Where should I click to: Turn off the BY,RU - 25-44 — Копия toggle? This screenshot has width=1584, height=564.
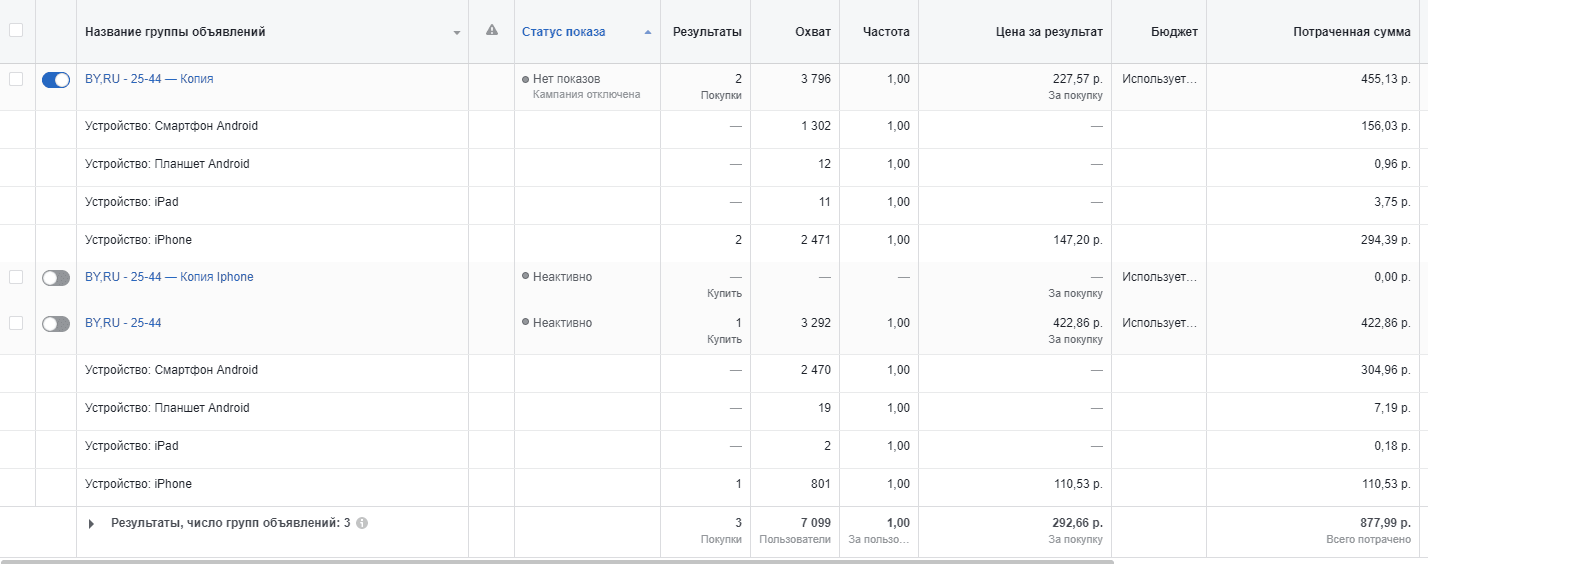click(56, 80)
